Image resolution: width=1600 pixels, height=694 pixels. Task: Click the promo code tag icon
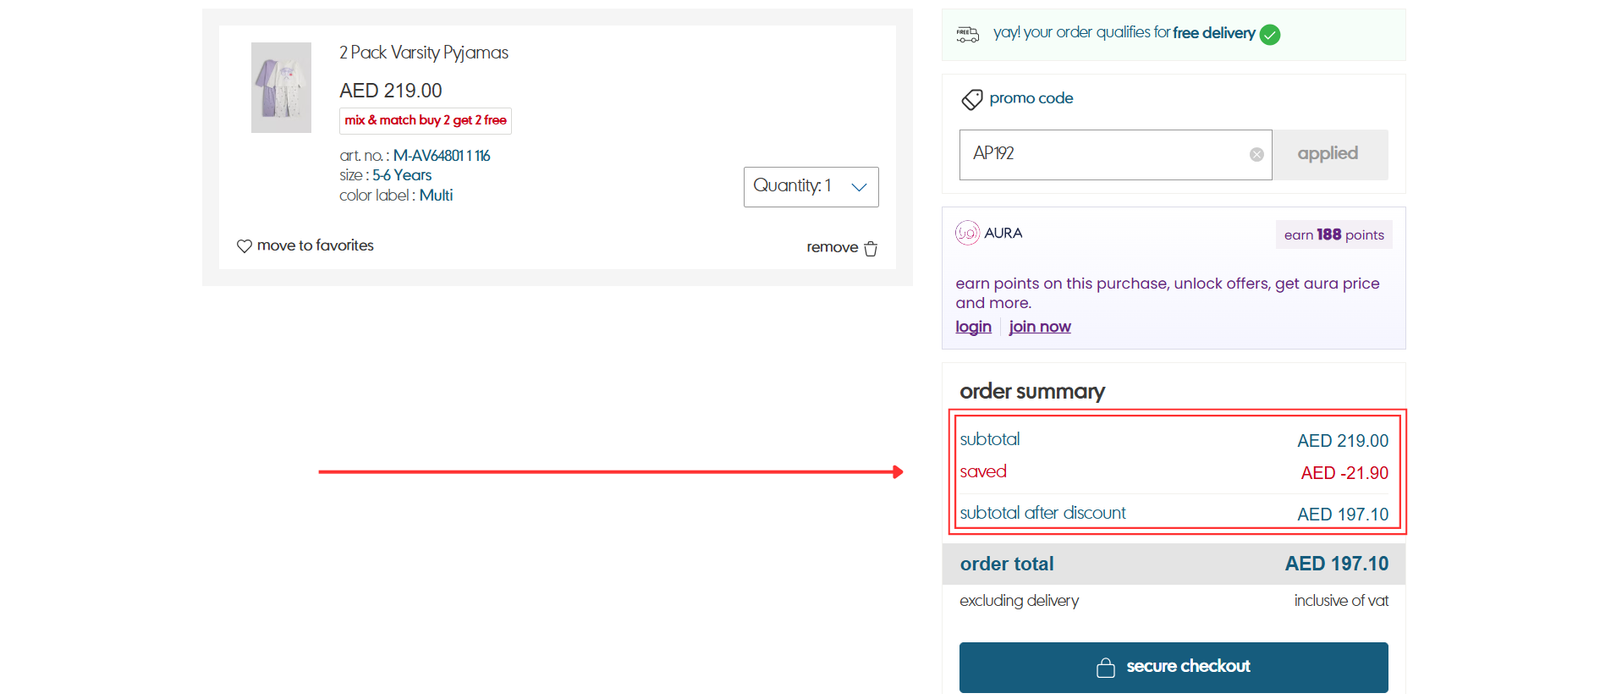click(x=971, y=99)
